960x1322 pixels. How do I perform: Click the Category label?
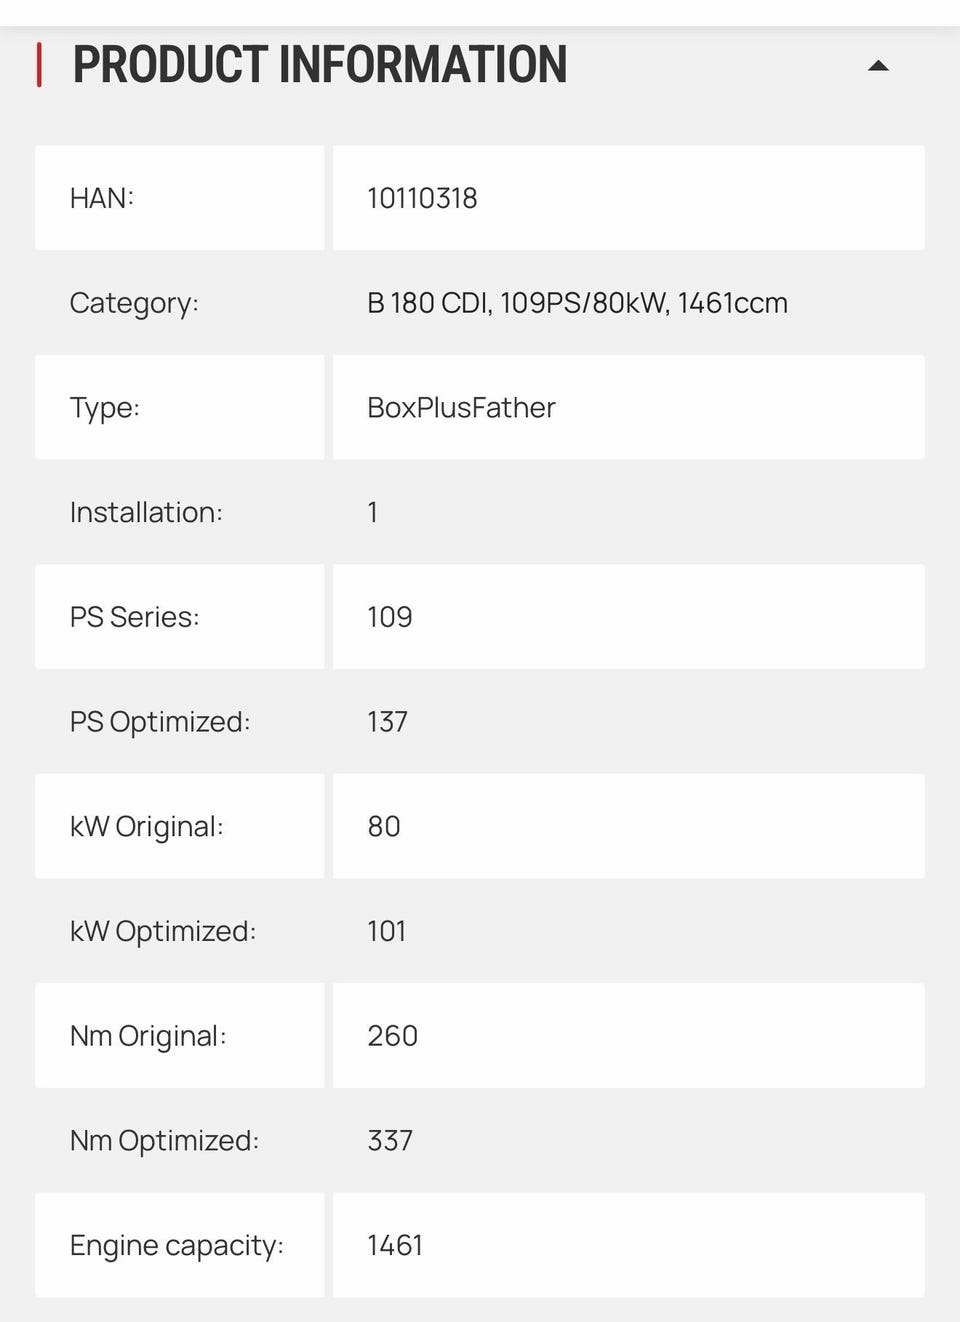click(134, 303)
